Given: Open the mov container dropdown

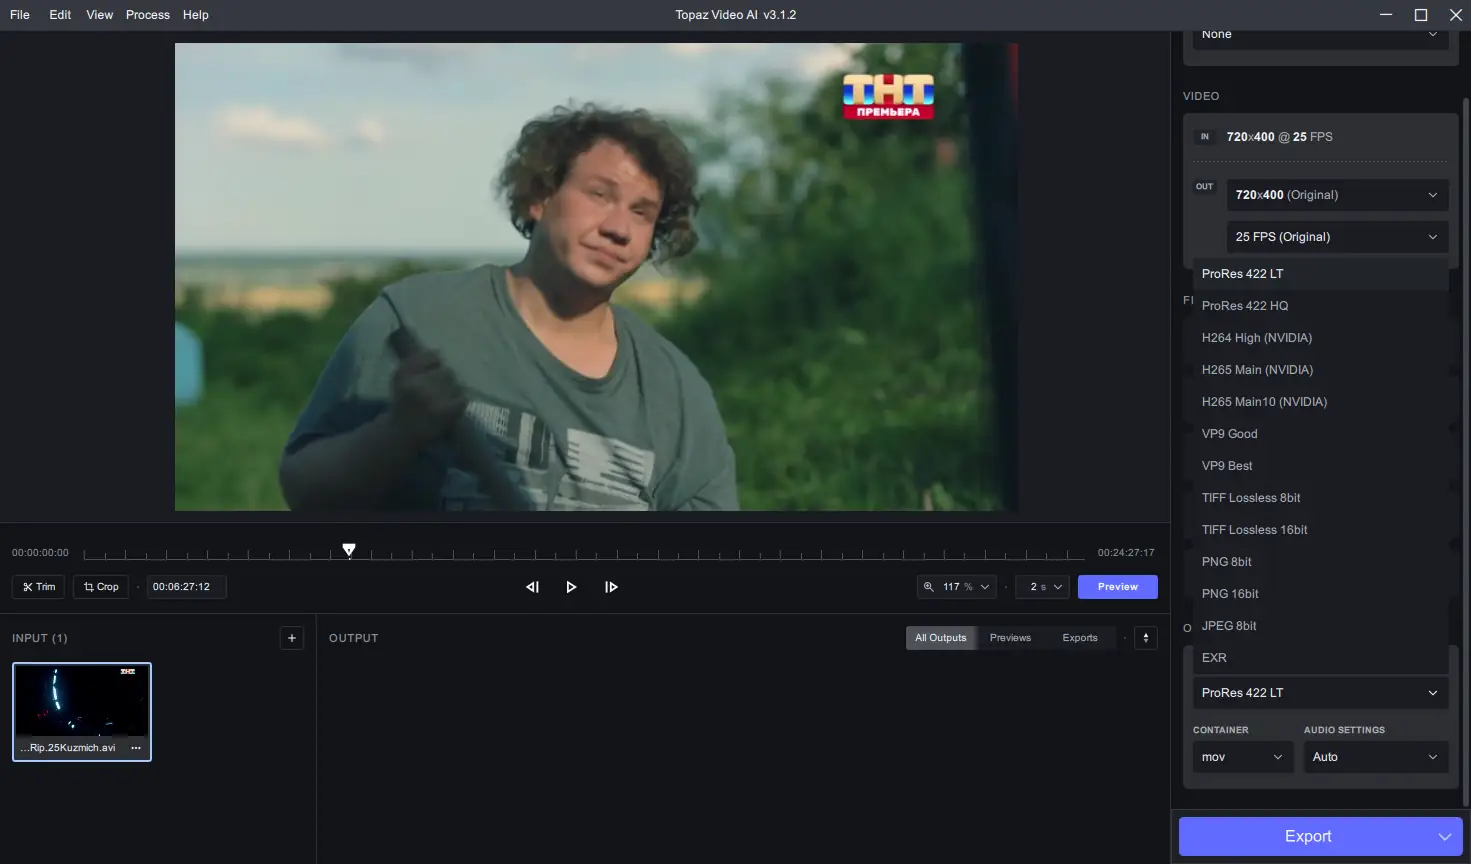Looking at the screenshot, I should click(1243, 757).
